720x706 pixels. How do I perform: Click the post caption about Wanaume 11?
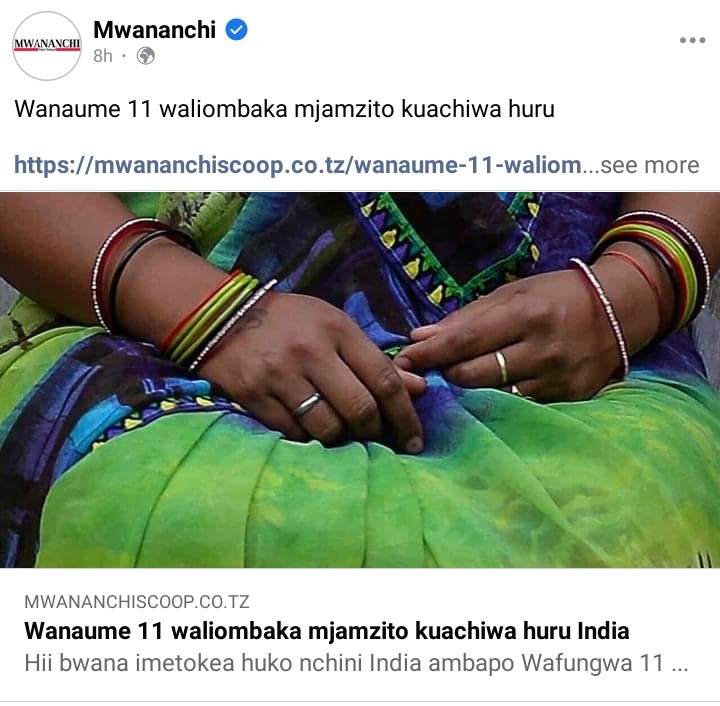click(285, 109)
